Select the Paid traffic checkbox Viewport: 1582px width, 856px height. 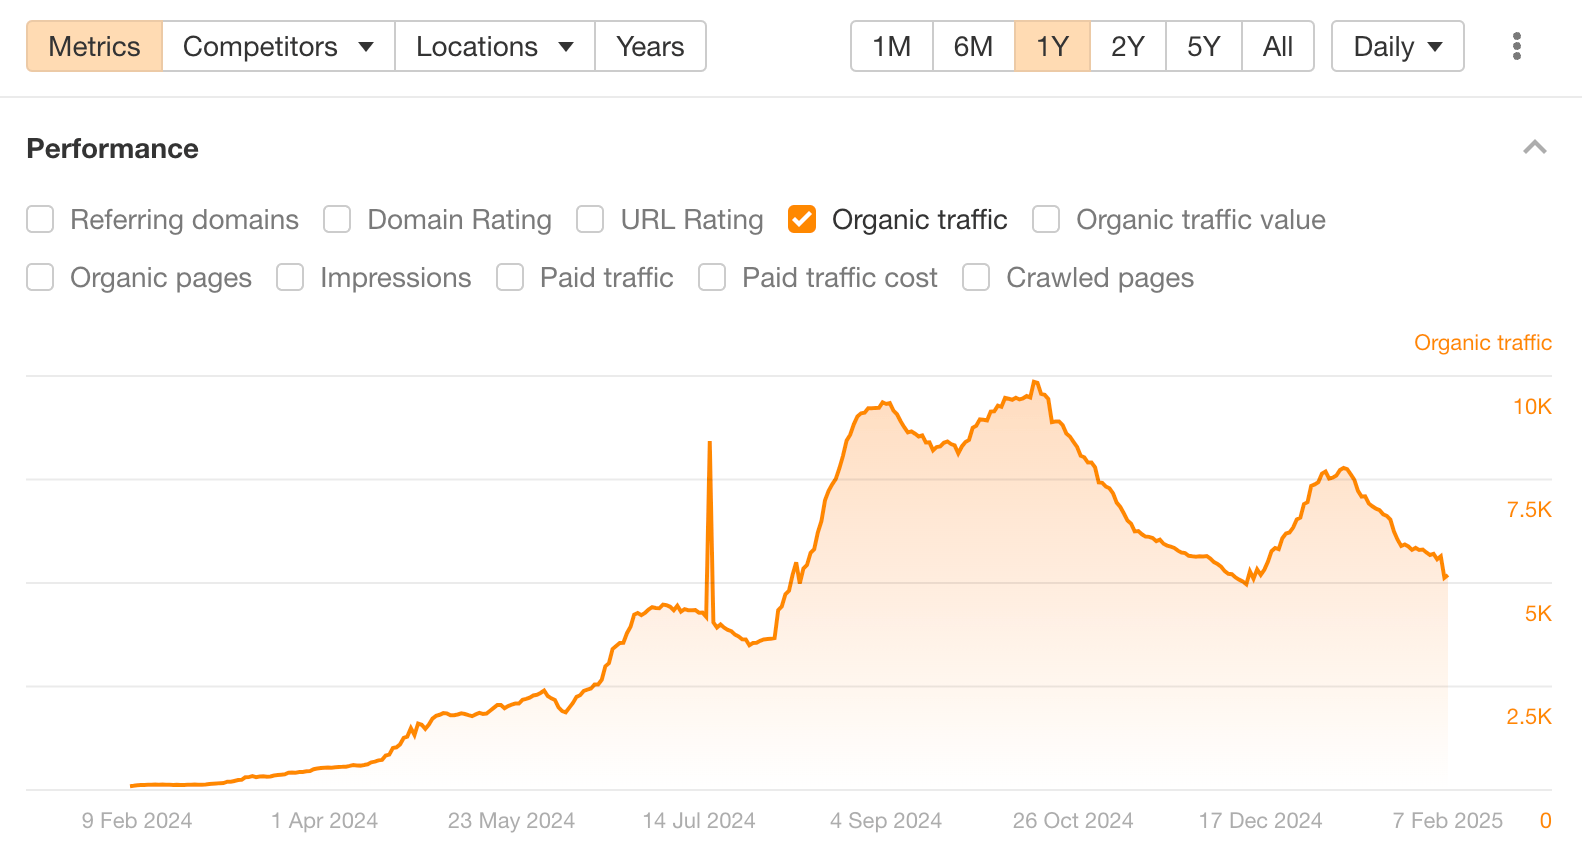pos(510,277)
